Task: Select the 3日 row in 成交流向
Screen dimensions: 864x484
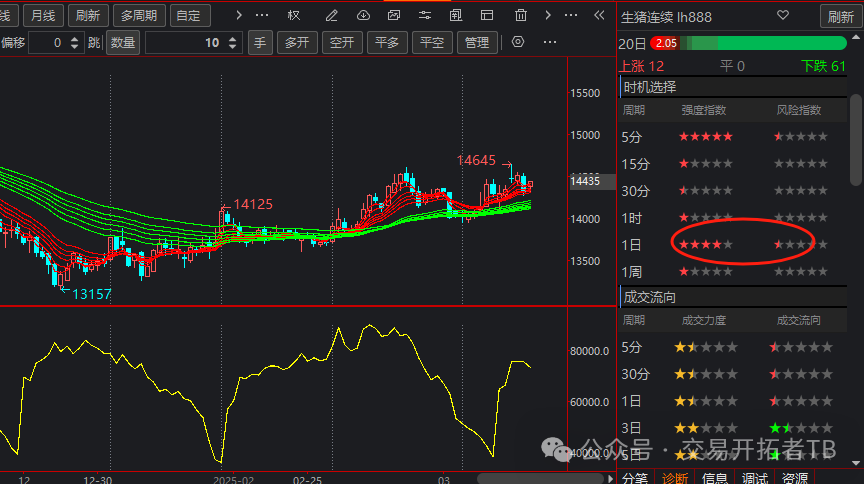Action: (732, 428)
